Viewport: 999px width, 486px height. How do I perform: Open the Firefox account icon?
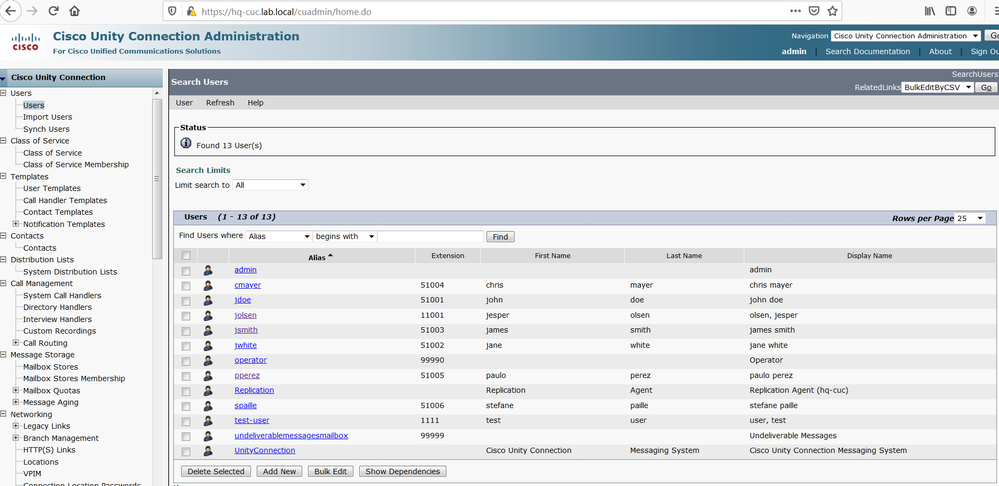[x=972, y=11]
